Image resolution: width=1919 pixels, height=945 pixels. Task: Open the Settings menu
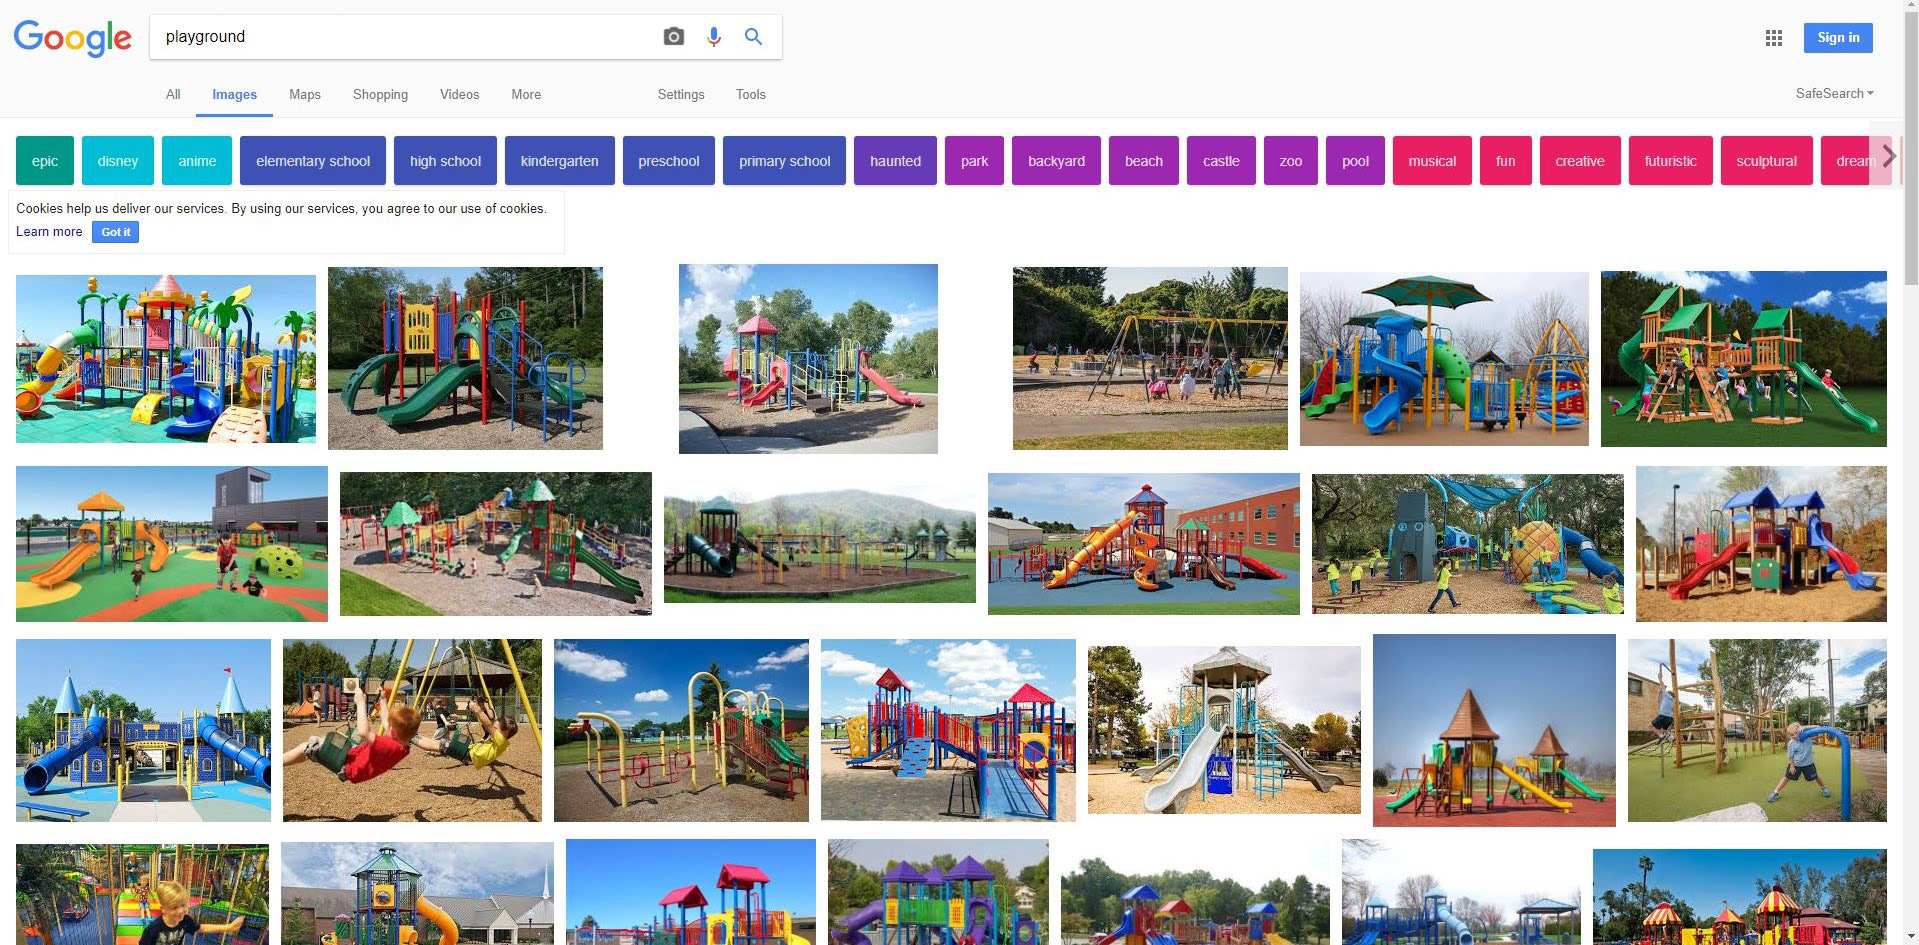click(681, 94)
